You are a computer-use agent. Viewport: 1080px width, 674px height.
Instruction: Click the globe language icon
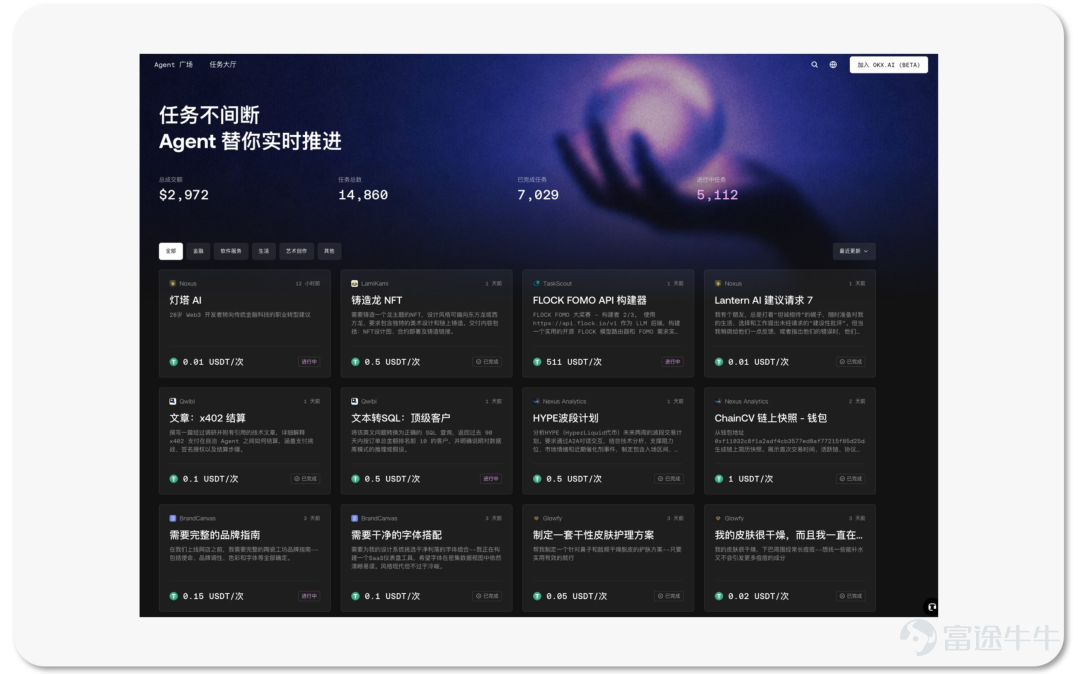coord(833,65)
